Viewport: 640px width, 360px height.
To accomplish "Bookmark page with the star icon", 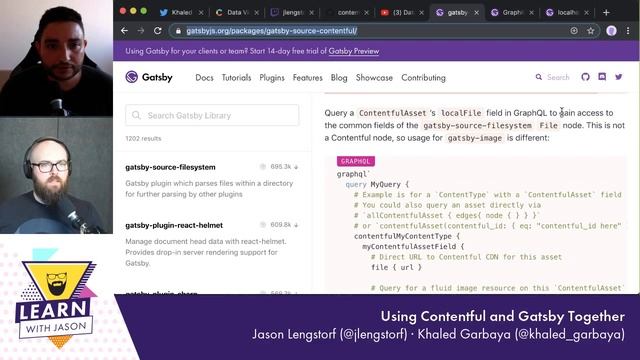I will [x=590, y=31].
